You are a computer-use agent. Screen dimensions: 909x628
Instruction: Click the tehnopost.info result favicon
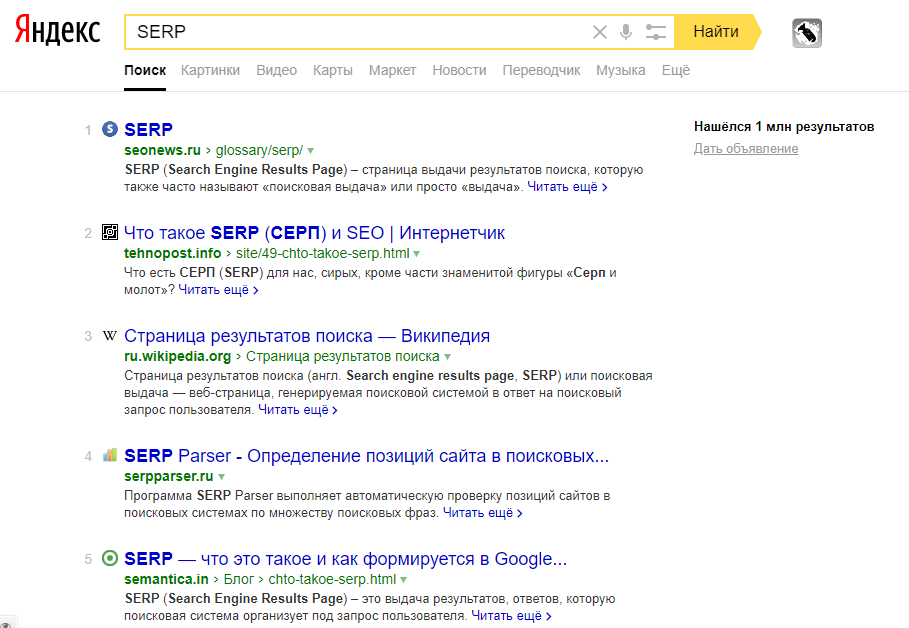click(110, 233)
